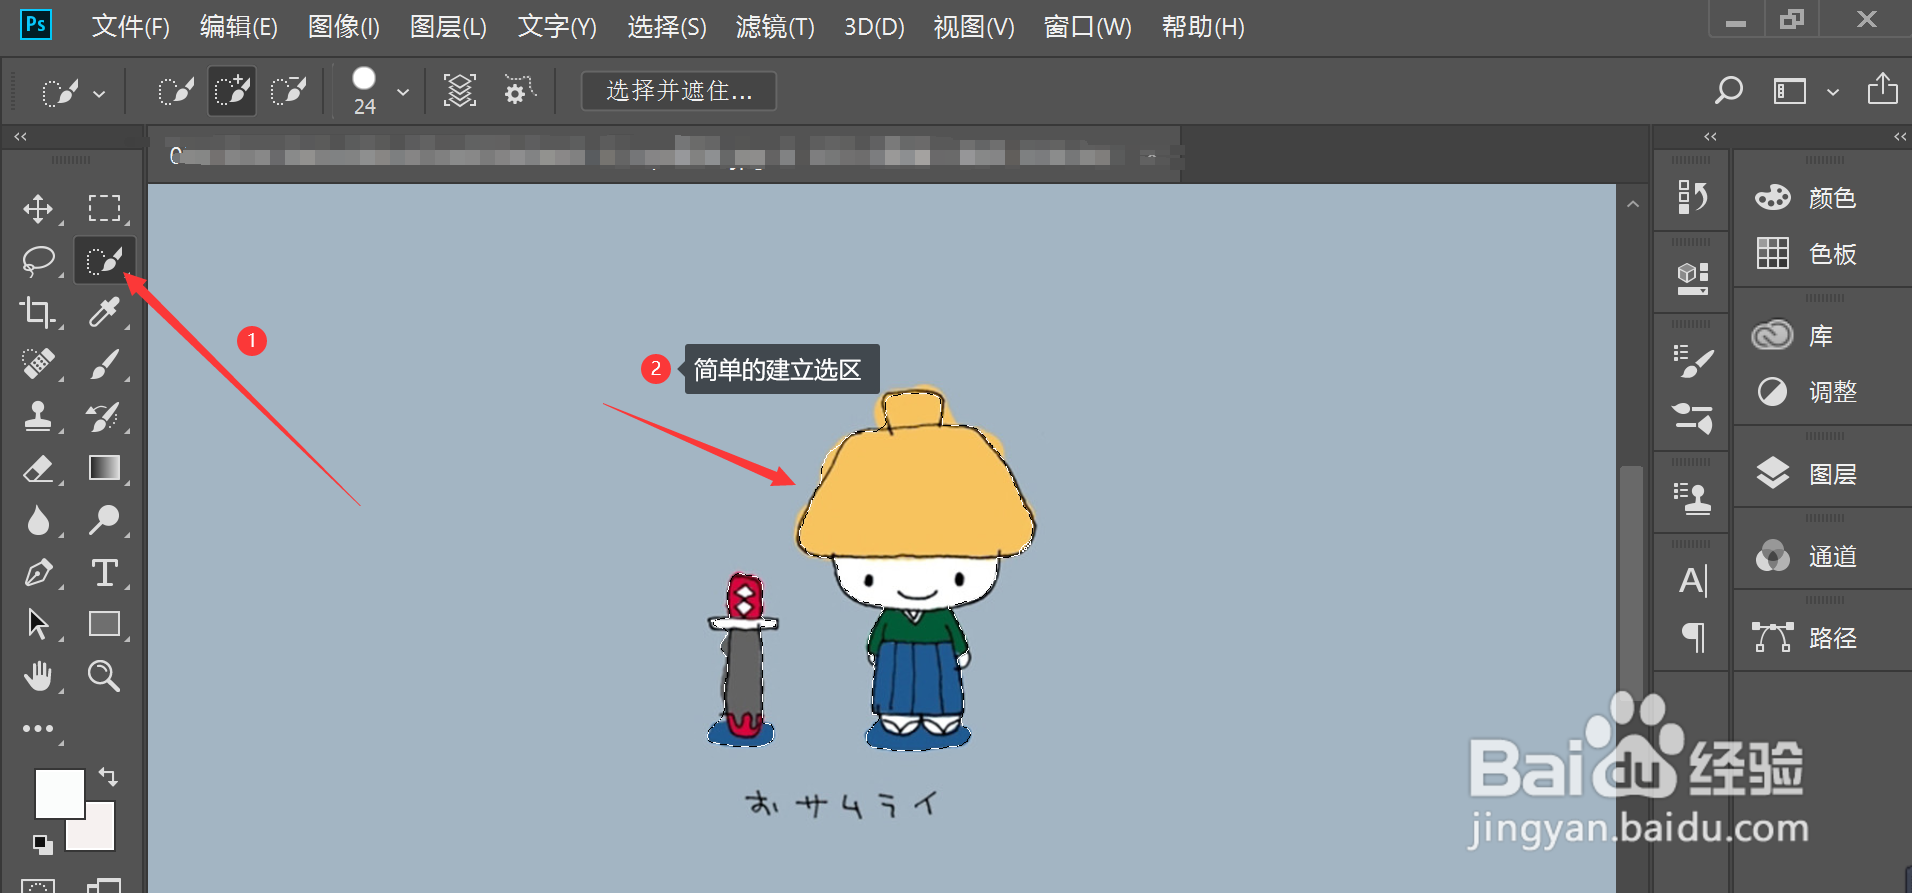Open the 图像(I) menu

[344, 27]
